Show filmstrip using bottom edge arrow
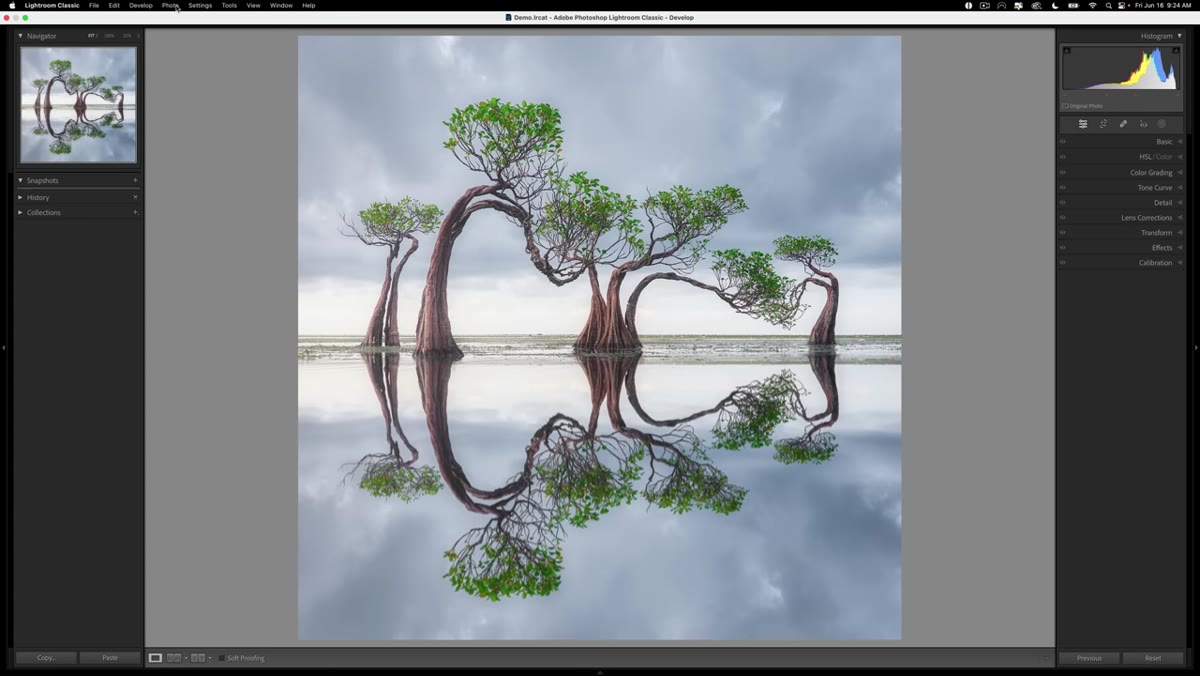 600,673
